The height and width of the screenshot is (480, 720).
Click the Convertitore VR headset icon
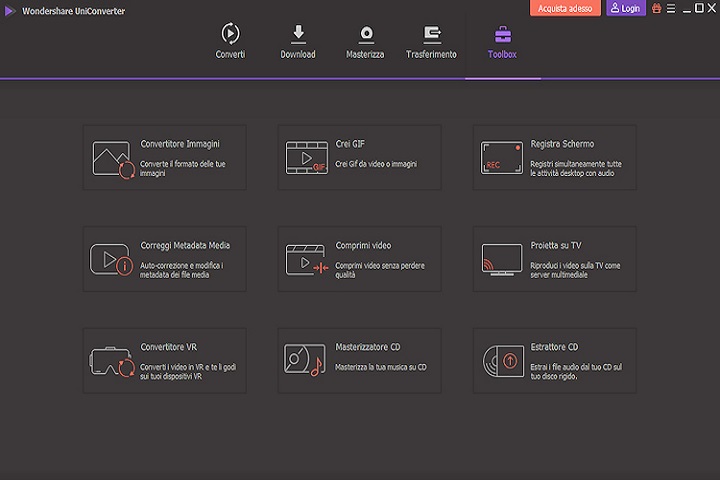tap(112, 360)
